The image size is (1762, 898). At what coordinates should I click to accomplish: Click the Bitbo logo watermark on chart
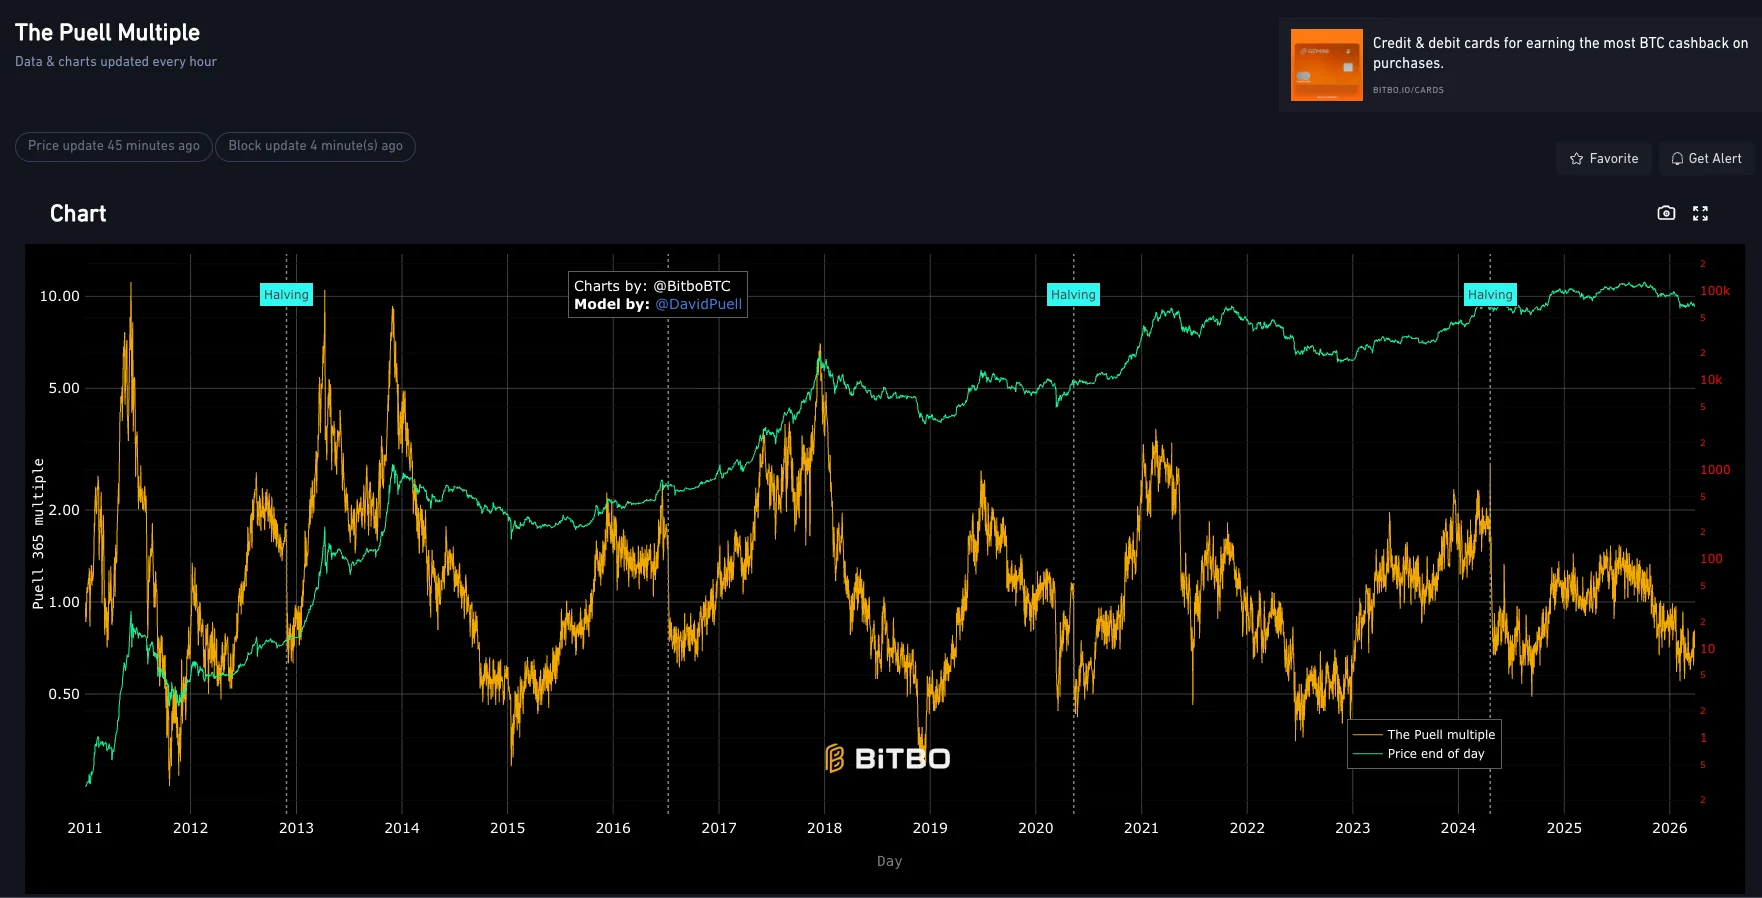coord(888,759)
